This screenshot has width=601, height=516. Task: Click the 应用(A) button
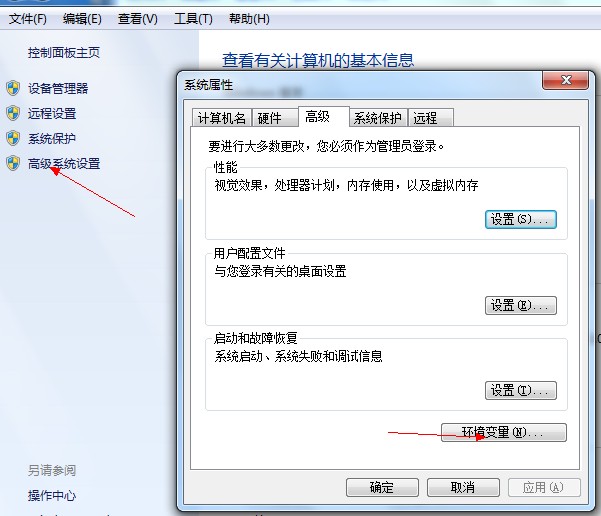(544, 487)
